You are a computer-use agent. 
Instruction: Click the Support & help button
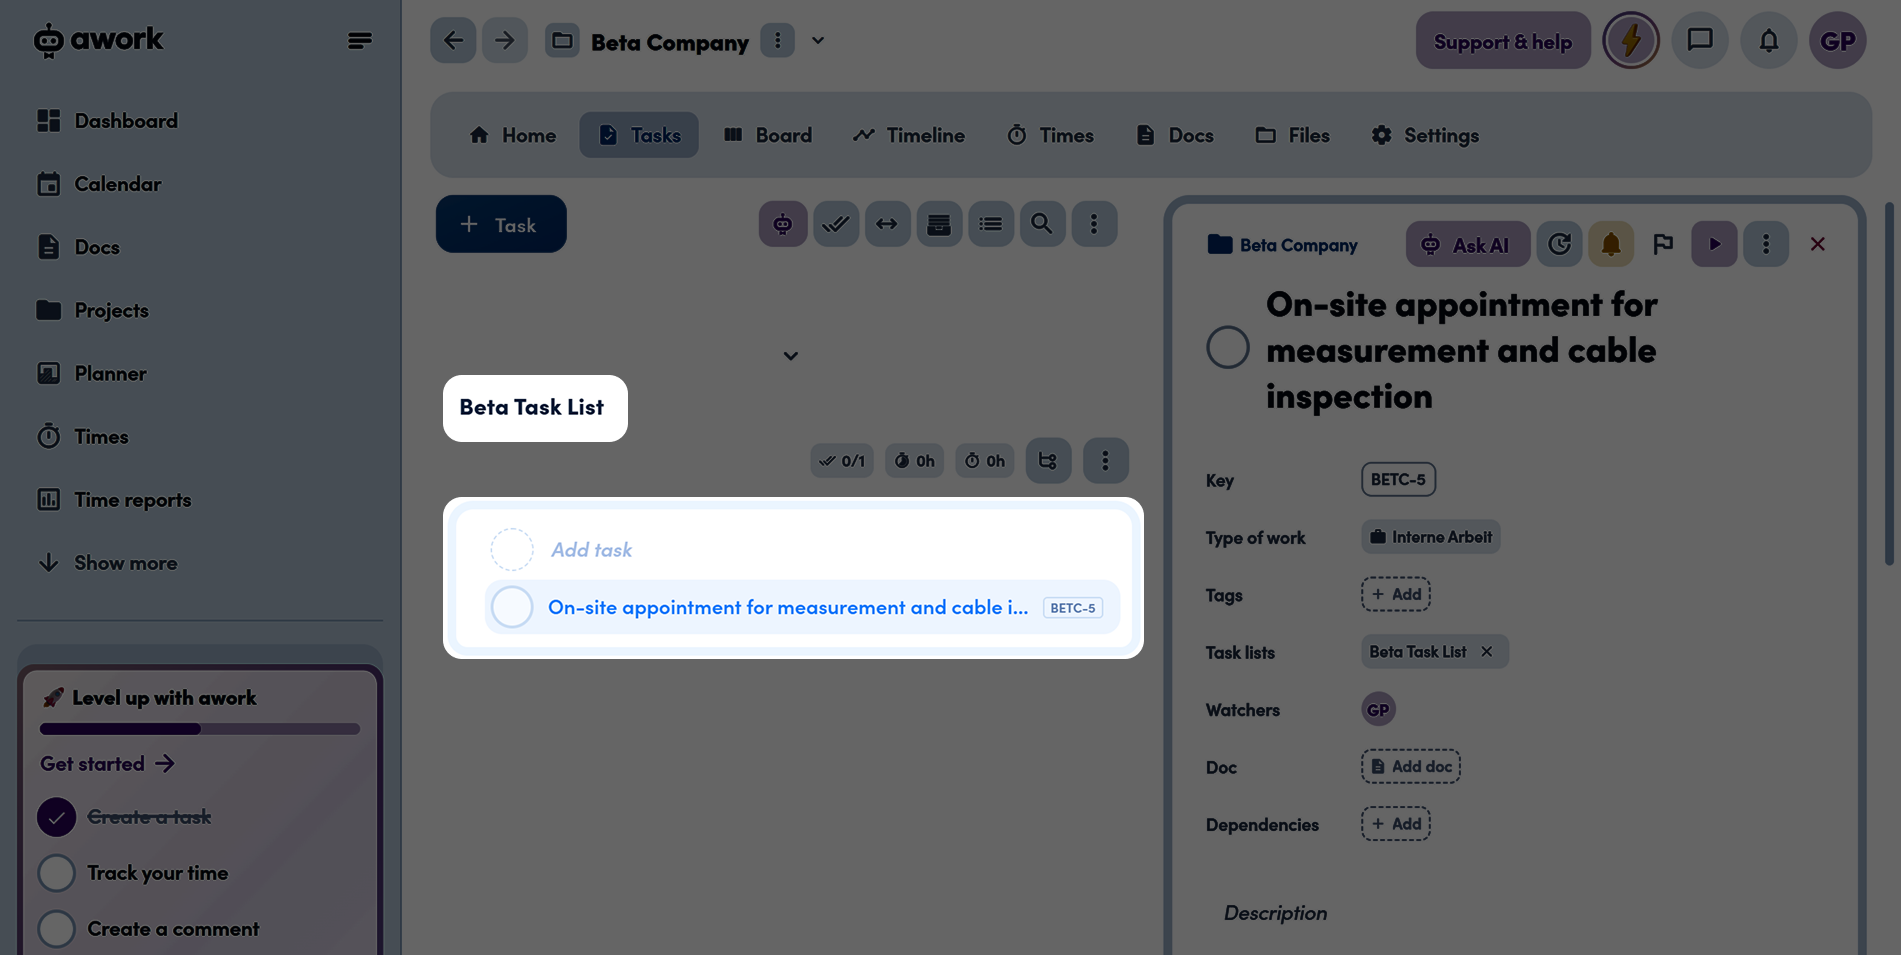tap(1502, 41)
